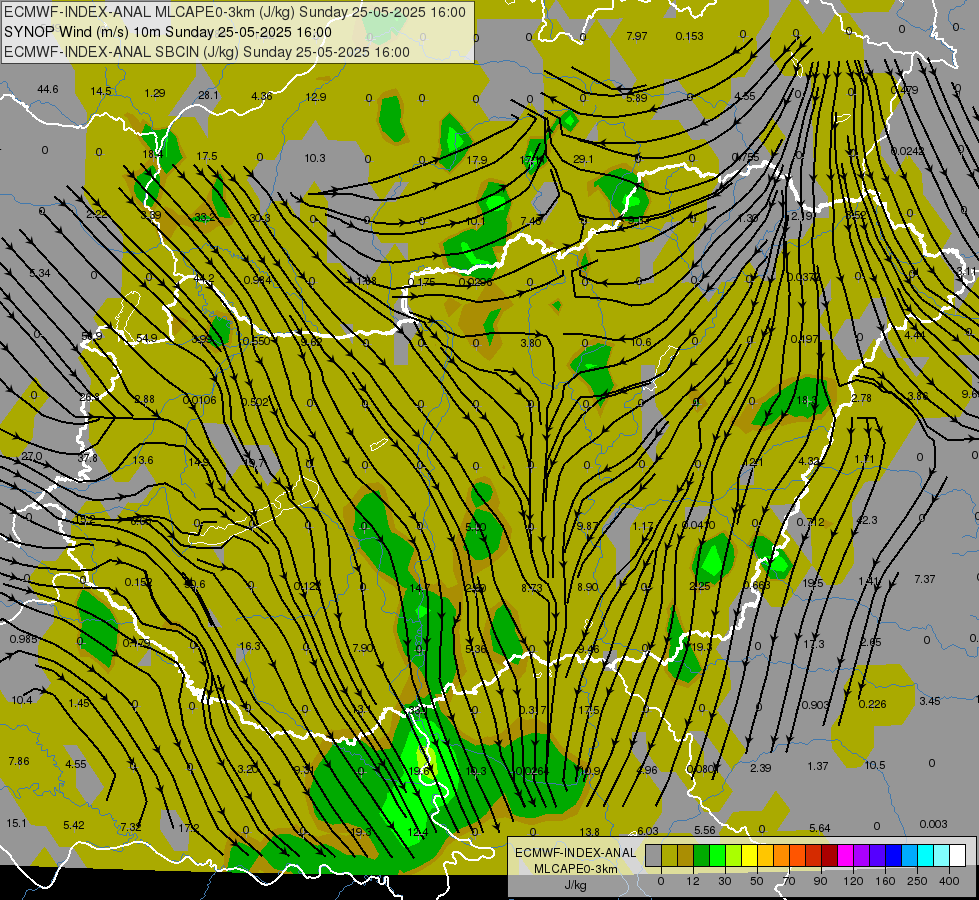Click the map value 7.97
The image size is (979, 900).
point(637,36)
